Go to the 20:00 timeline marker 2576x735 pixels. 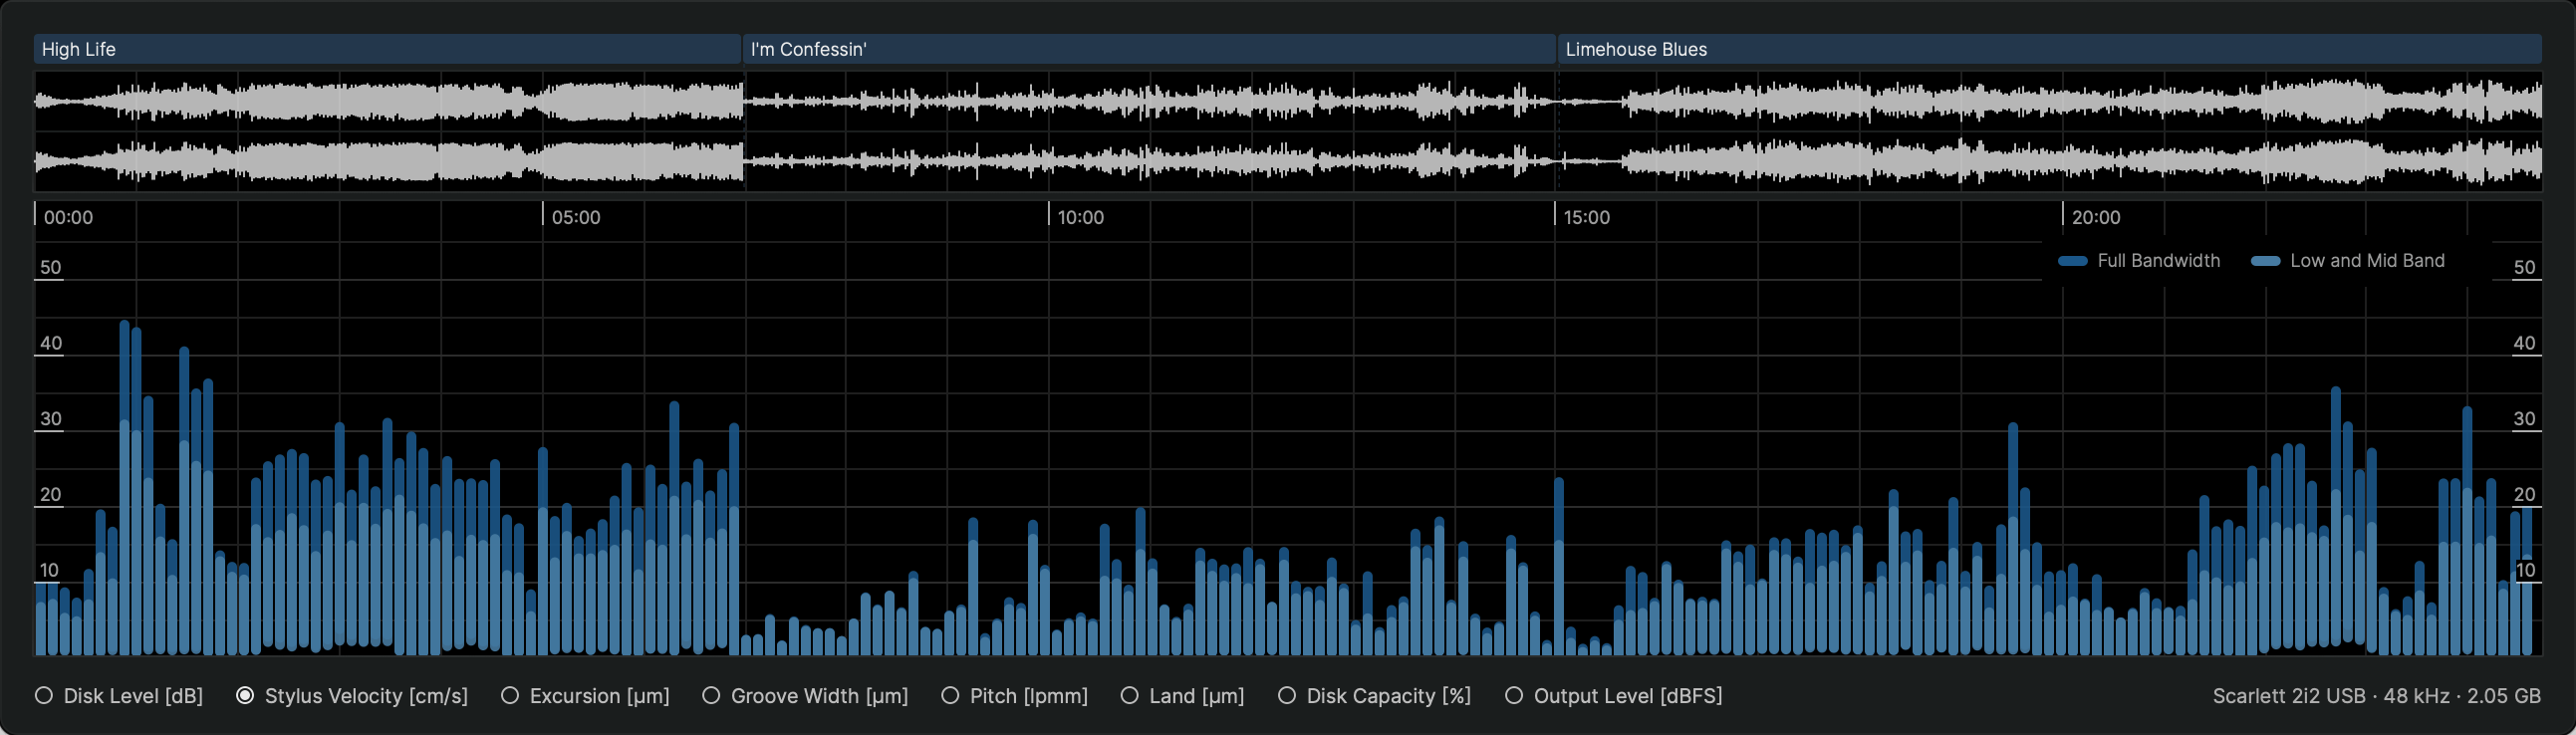(x=2095, y=217)
